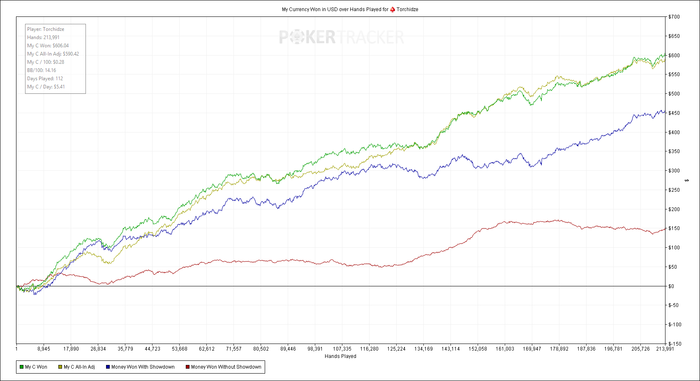Click the red PokerStars icon in chart title
Viewport: 700px width, 381px height.
coord(392,9)
